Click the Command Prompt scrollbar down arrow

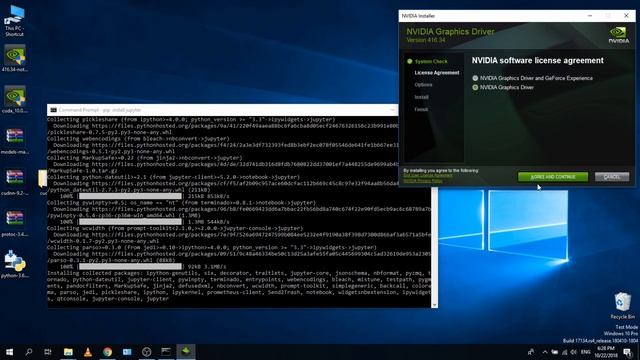[x=435, y=305]
